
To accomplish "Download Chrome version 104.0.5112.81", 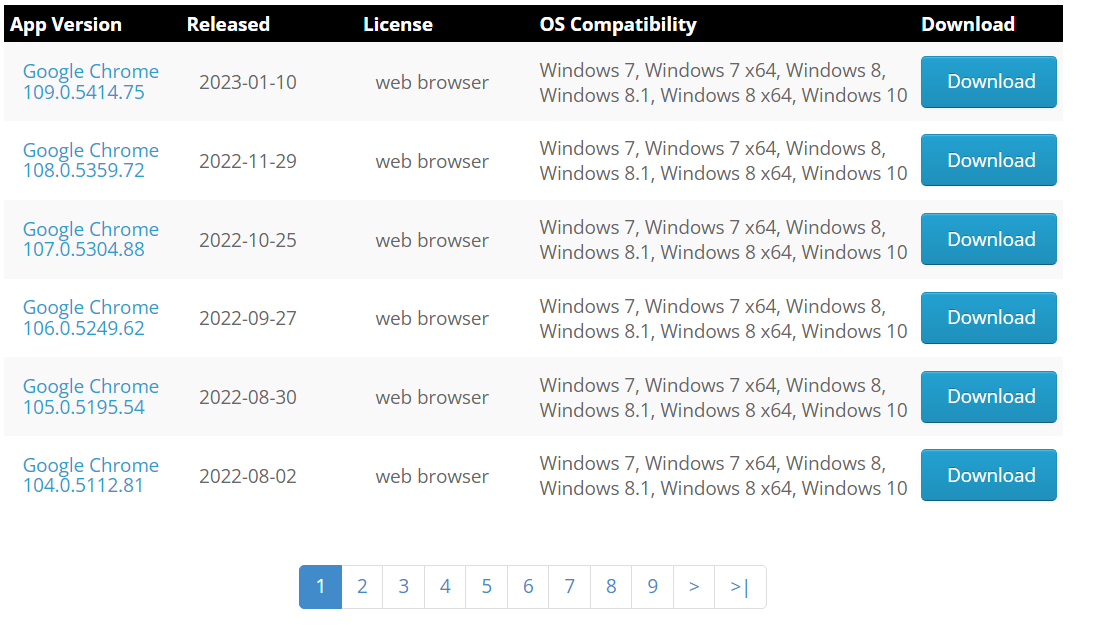I will click(988, 476).
